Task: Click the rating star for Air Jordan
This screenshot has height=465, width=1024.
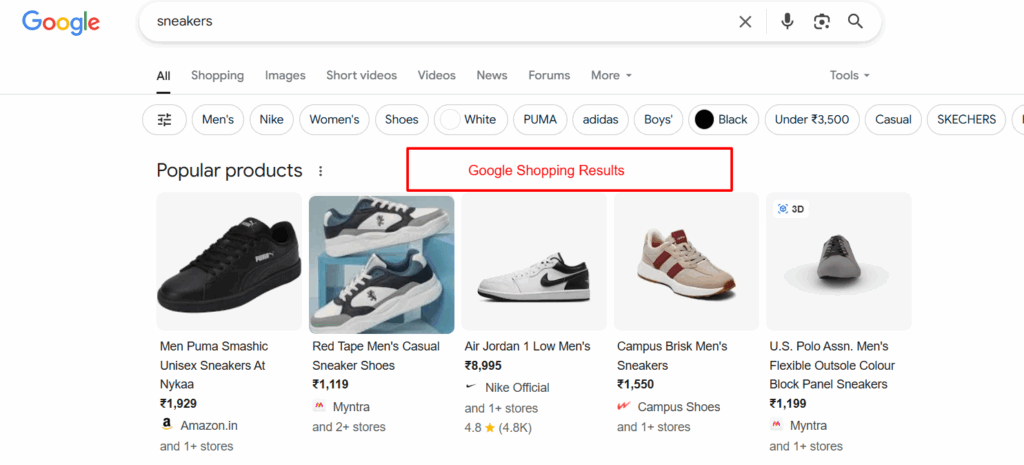Action: (490, 428)
